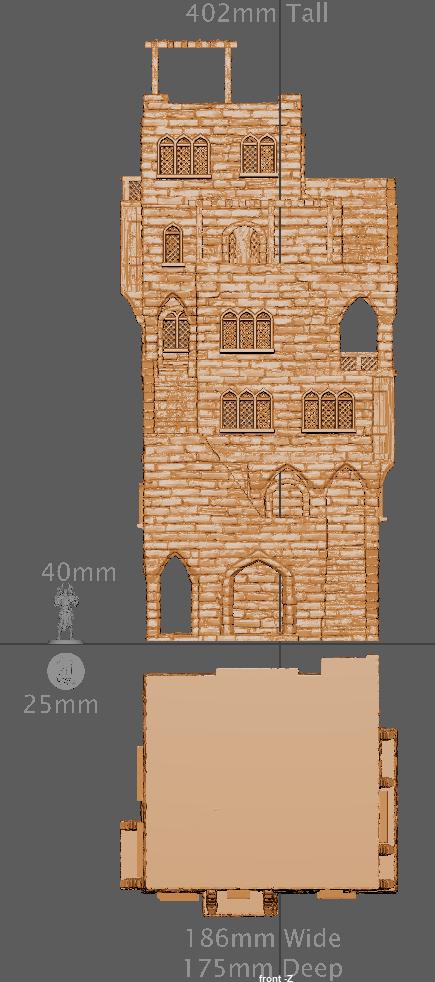Click the "25mm" base size label
This screenshot has height=982, width=435.
tap(61, 705)
